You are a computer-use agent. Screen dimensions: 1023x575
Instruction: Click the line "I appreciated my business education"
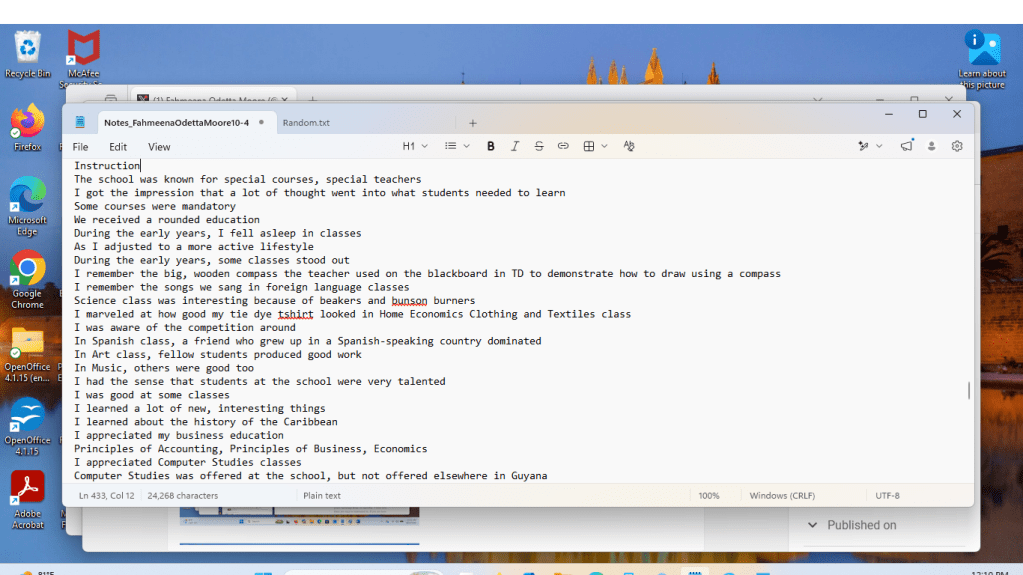pos(179,435)
